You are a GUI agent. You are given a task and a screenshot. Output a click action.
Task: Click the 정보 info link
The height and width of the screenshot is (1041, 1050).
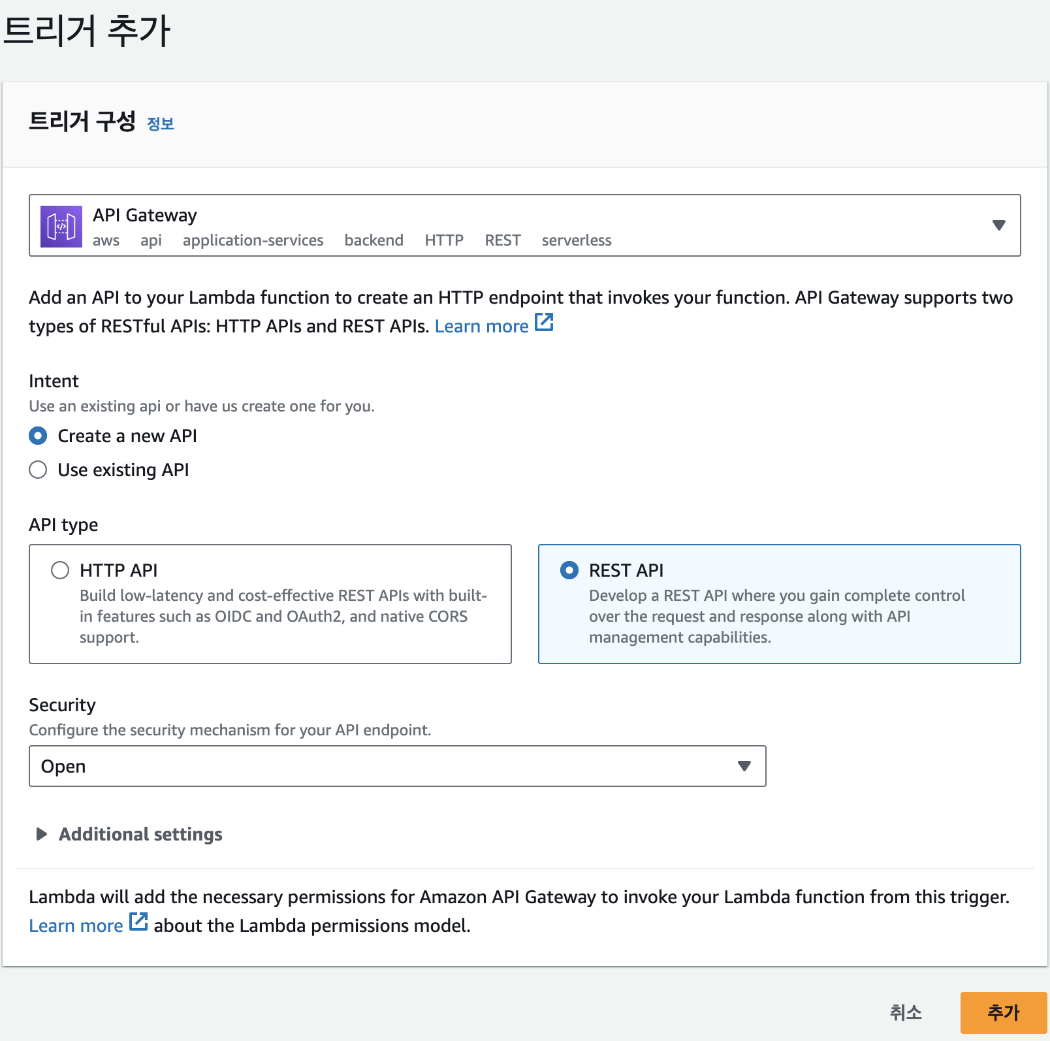click(x=160, y=123)
